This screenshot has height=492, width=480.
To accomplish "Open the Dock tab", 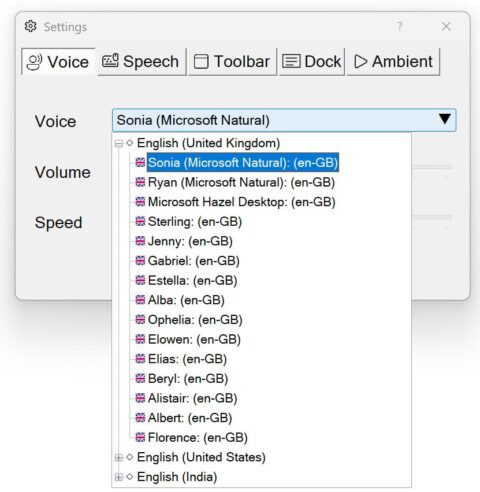I will pyautogui.click(x=312, y=62).
